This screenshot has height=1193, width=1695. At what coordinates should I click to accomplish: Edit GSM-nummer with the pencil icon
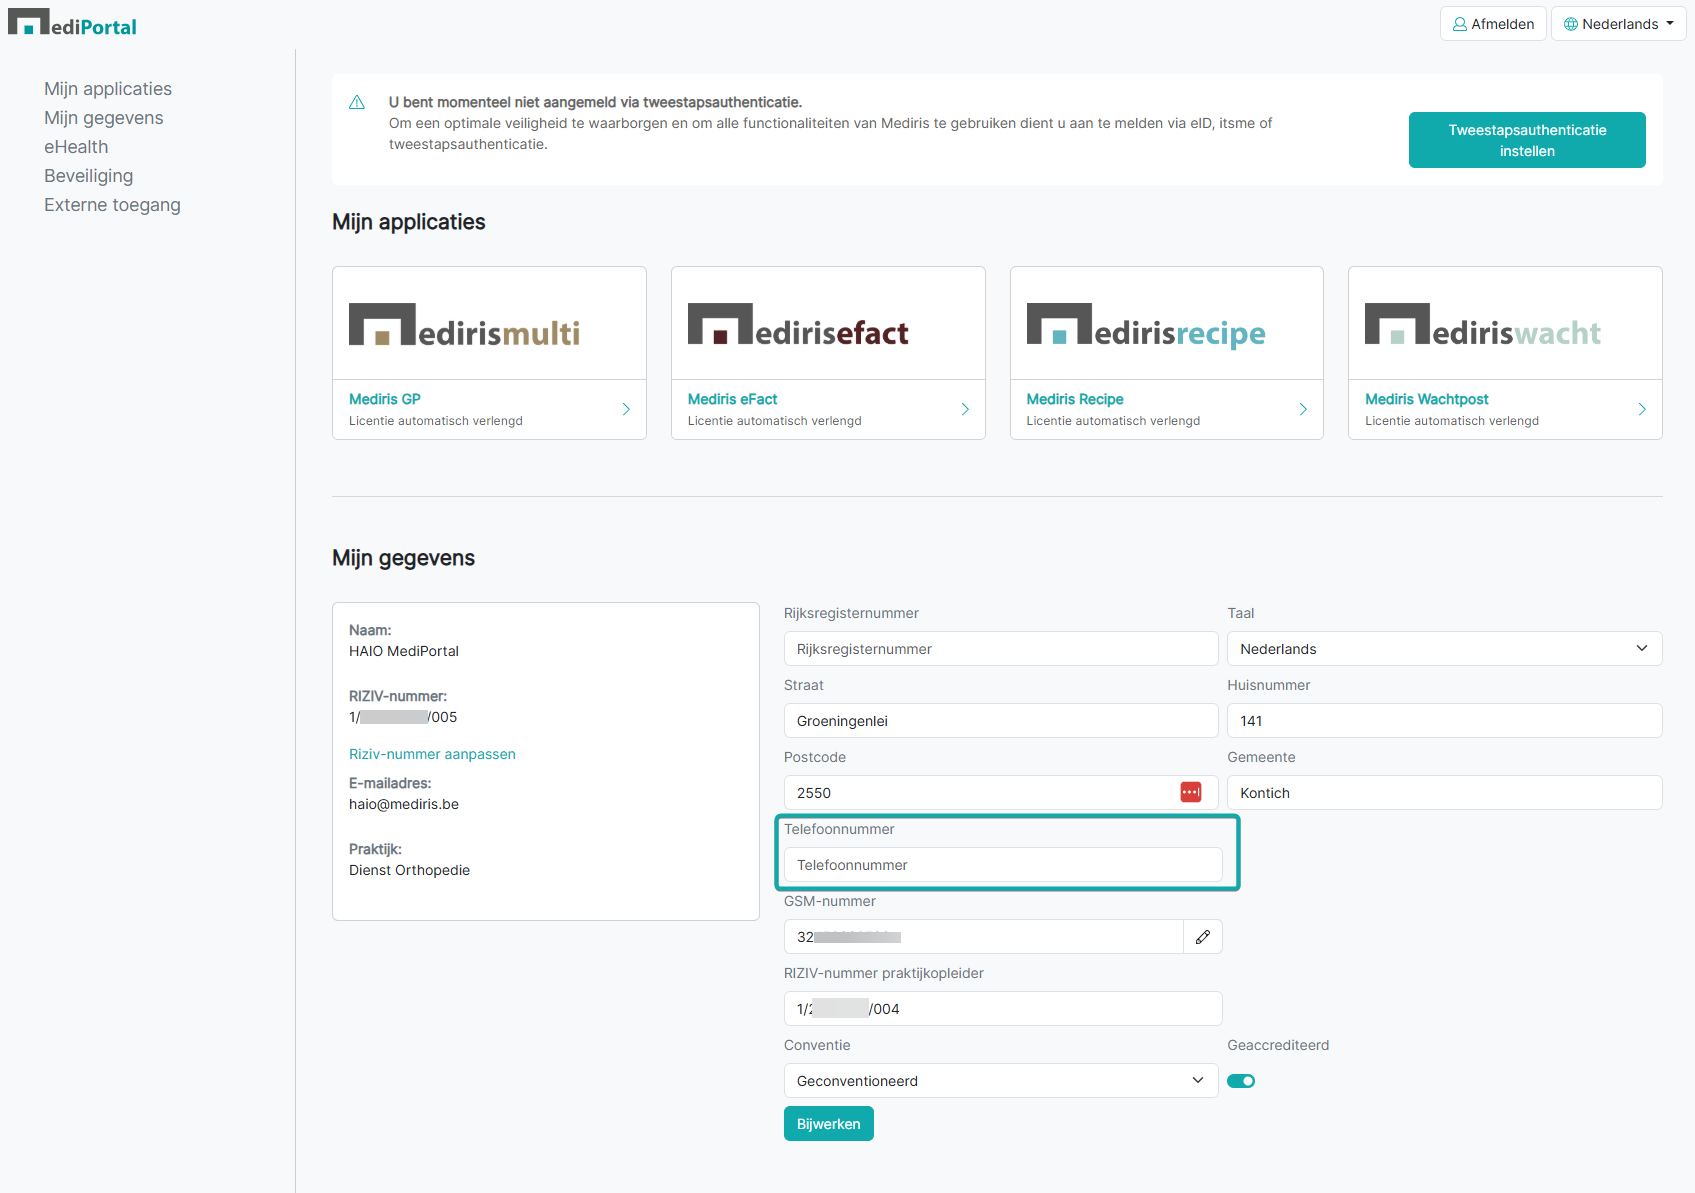point(1203,937)
